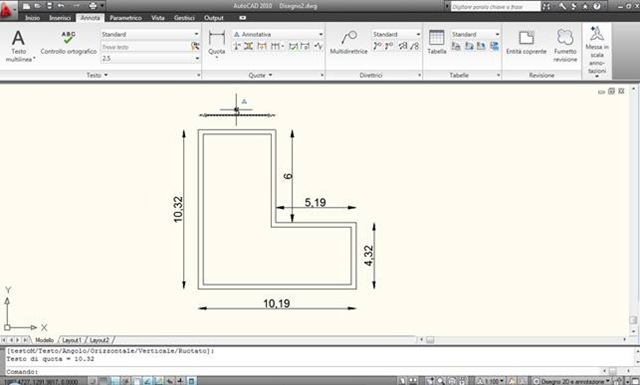Open the Parametrico ribbon tab
The height and width of the screenshot is (385, 640).
click(125, 18)
